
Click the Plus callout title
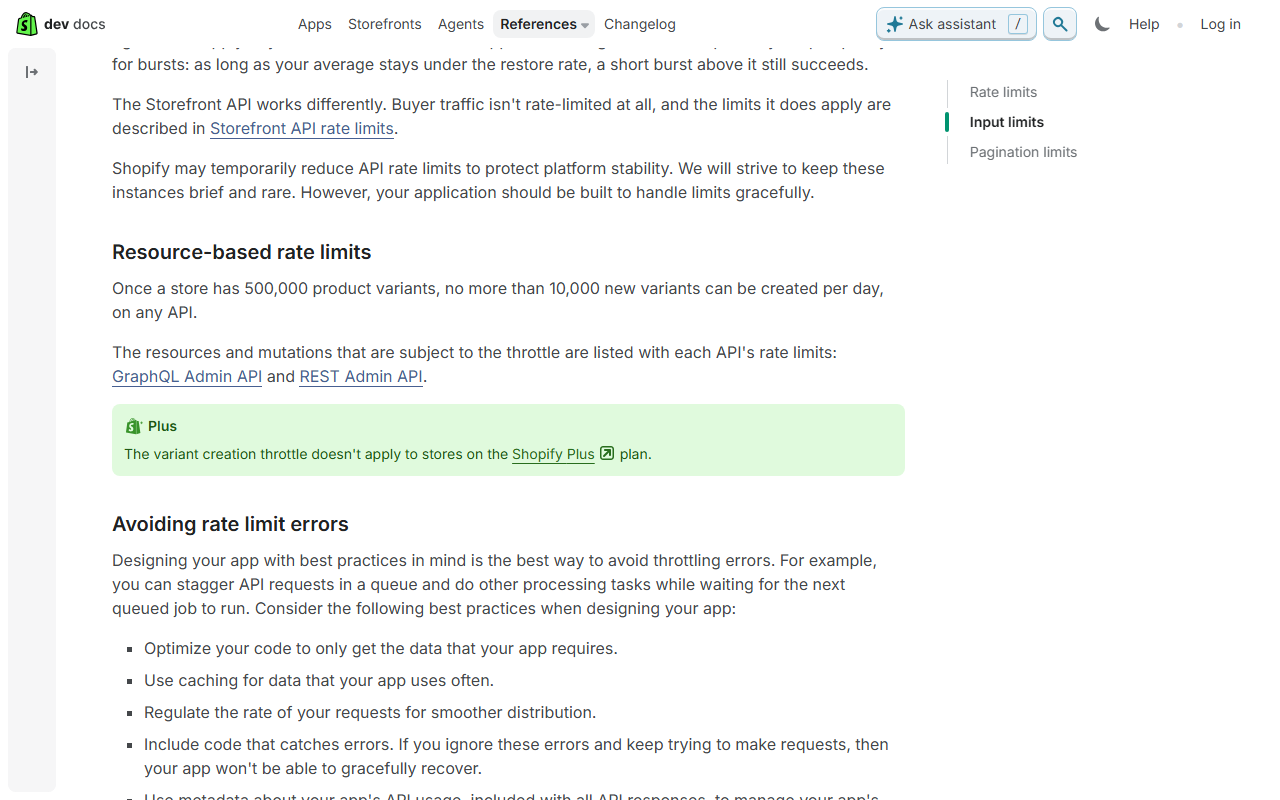[162, 426]
